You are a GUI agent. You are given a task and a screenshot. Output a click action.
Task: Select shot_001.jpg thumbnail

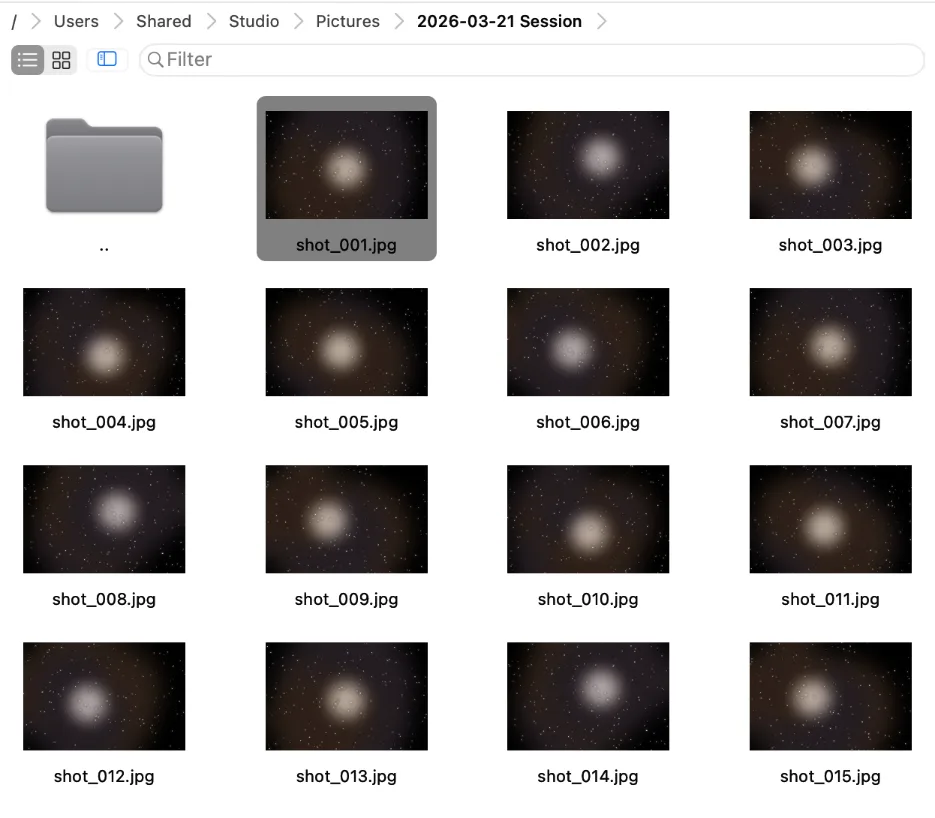(x=346, y=165)
